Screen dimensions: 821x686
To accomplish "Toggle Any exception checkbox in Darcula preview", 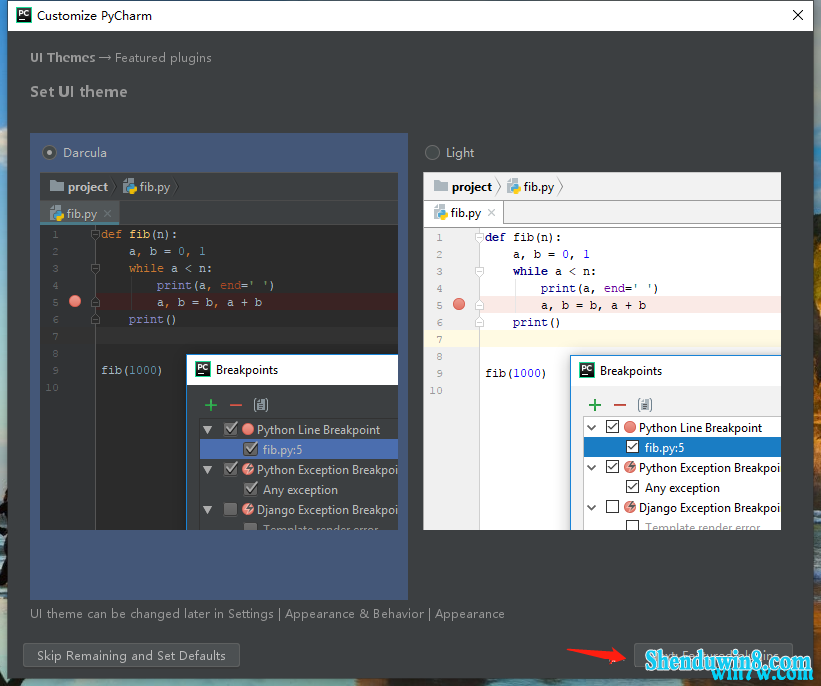I will (251, 489).
